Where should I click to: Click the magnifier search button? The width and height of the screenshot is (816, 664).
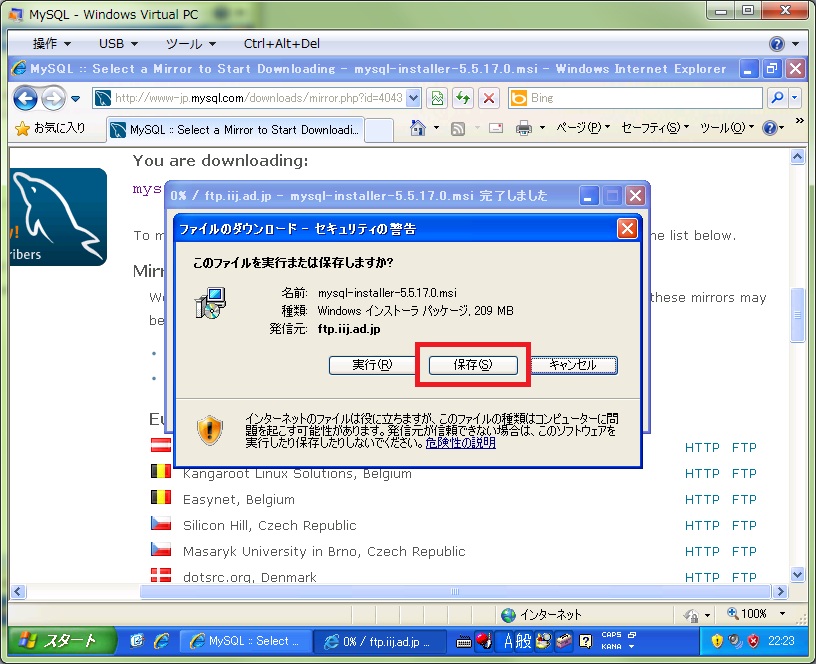777,98
